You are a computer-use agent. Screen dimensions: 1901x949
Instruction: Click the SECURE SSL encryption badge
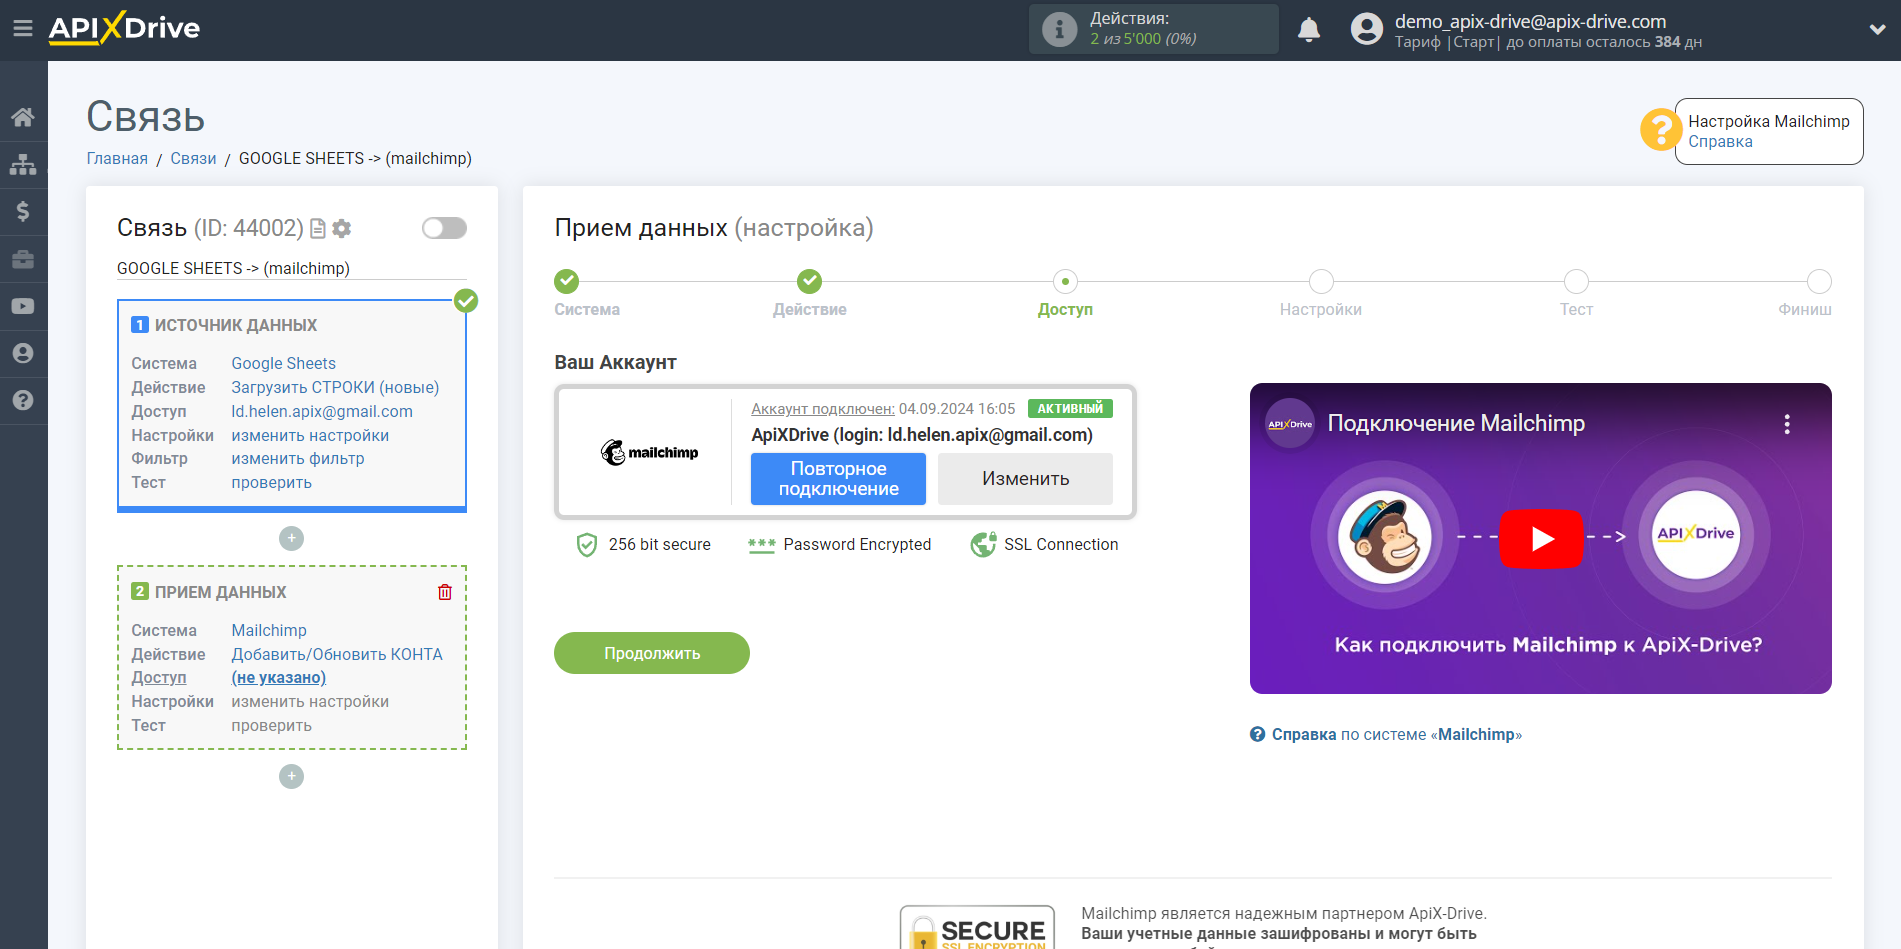[x=977, y=928]
